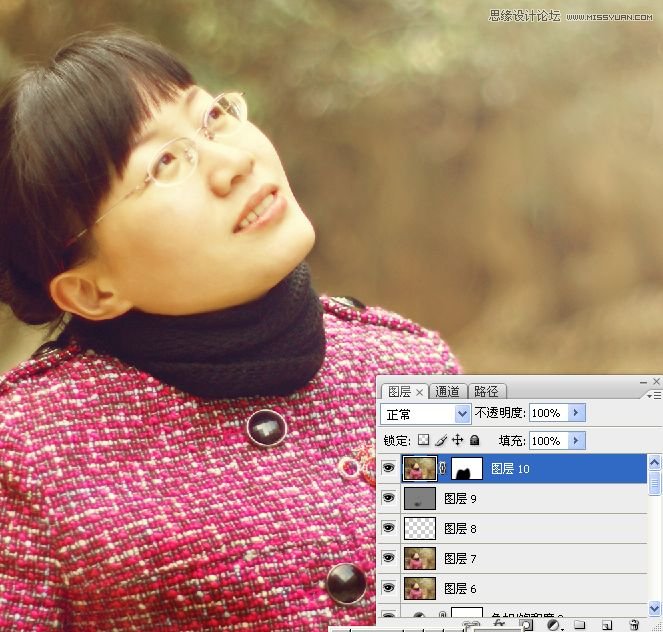Click the layers list scrollbar thumb

pos(654,483)
